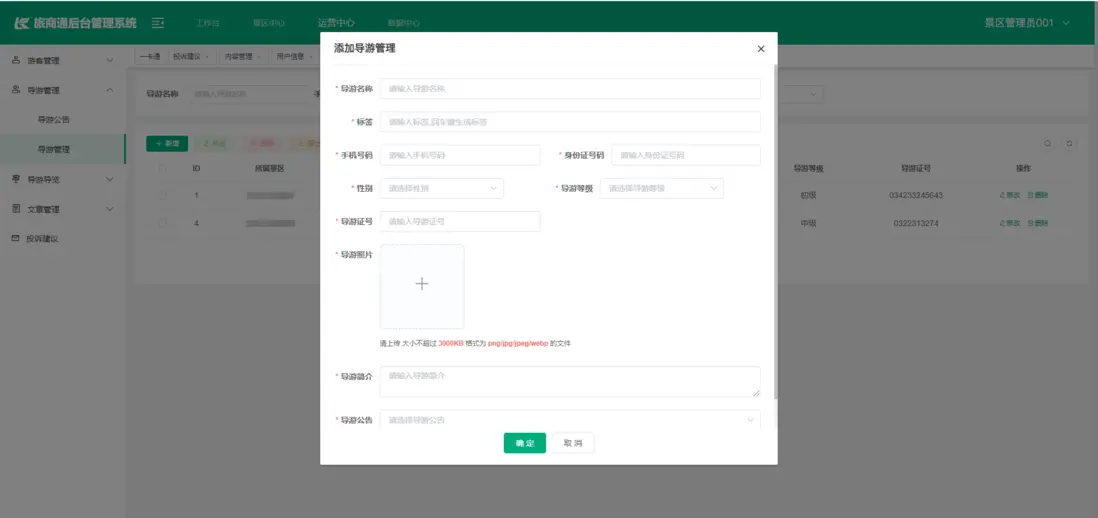Focus the 导游证号 input field
This screenshot has height=518, width=1098.
pyautogui.click(x=460, y=221)
